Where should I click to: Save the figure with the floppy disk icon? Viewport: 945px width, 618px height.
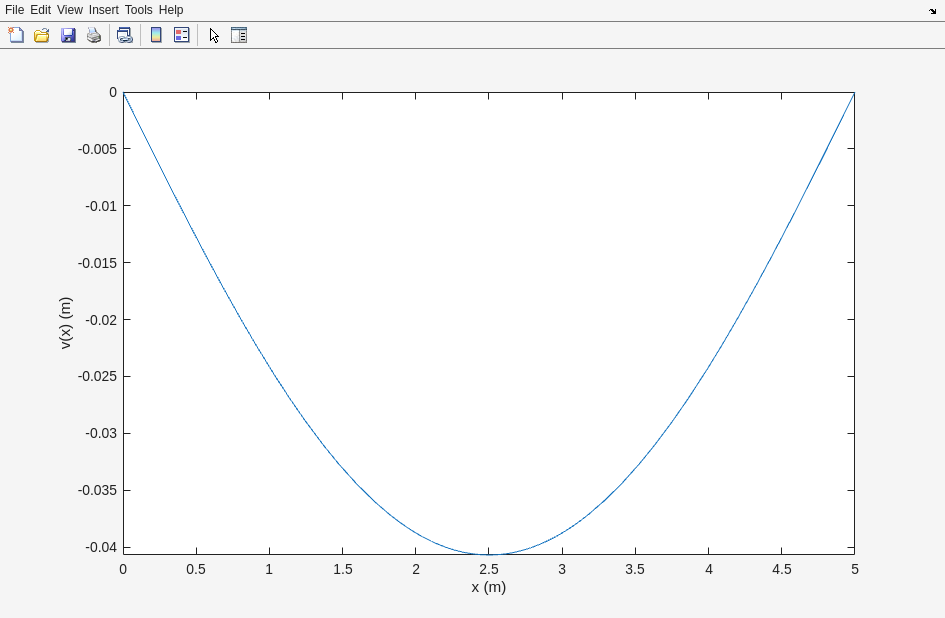68,35
